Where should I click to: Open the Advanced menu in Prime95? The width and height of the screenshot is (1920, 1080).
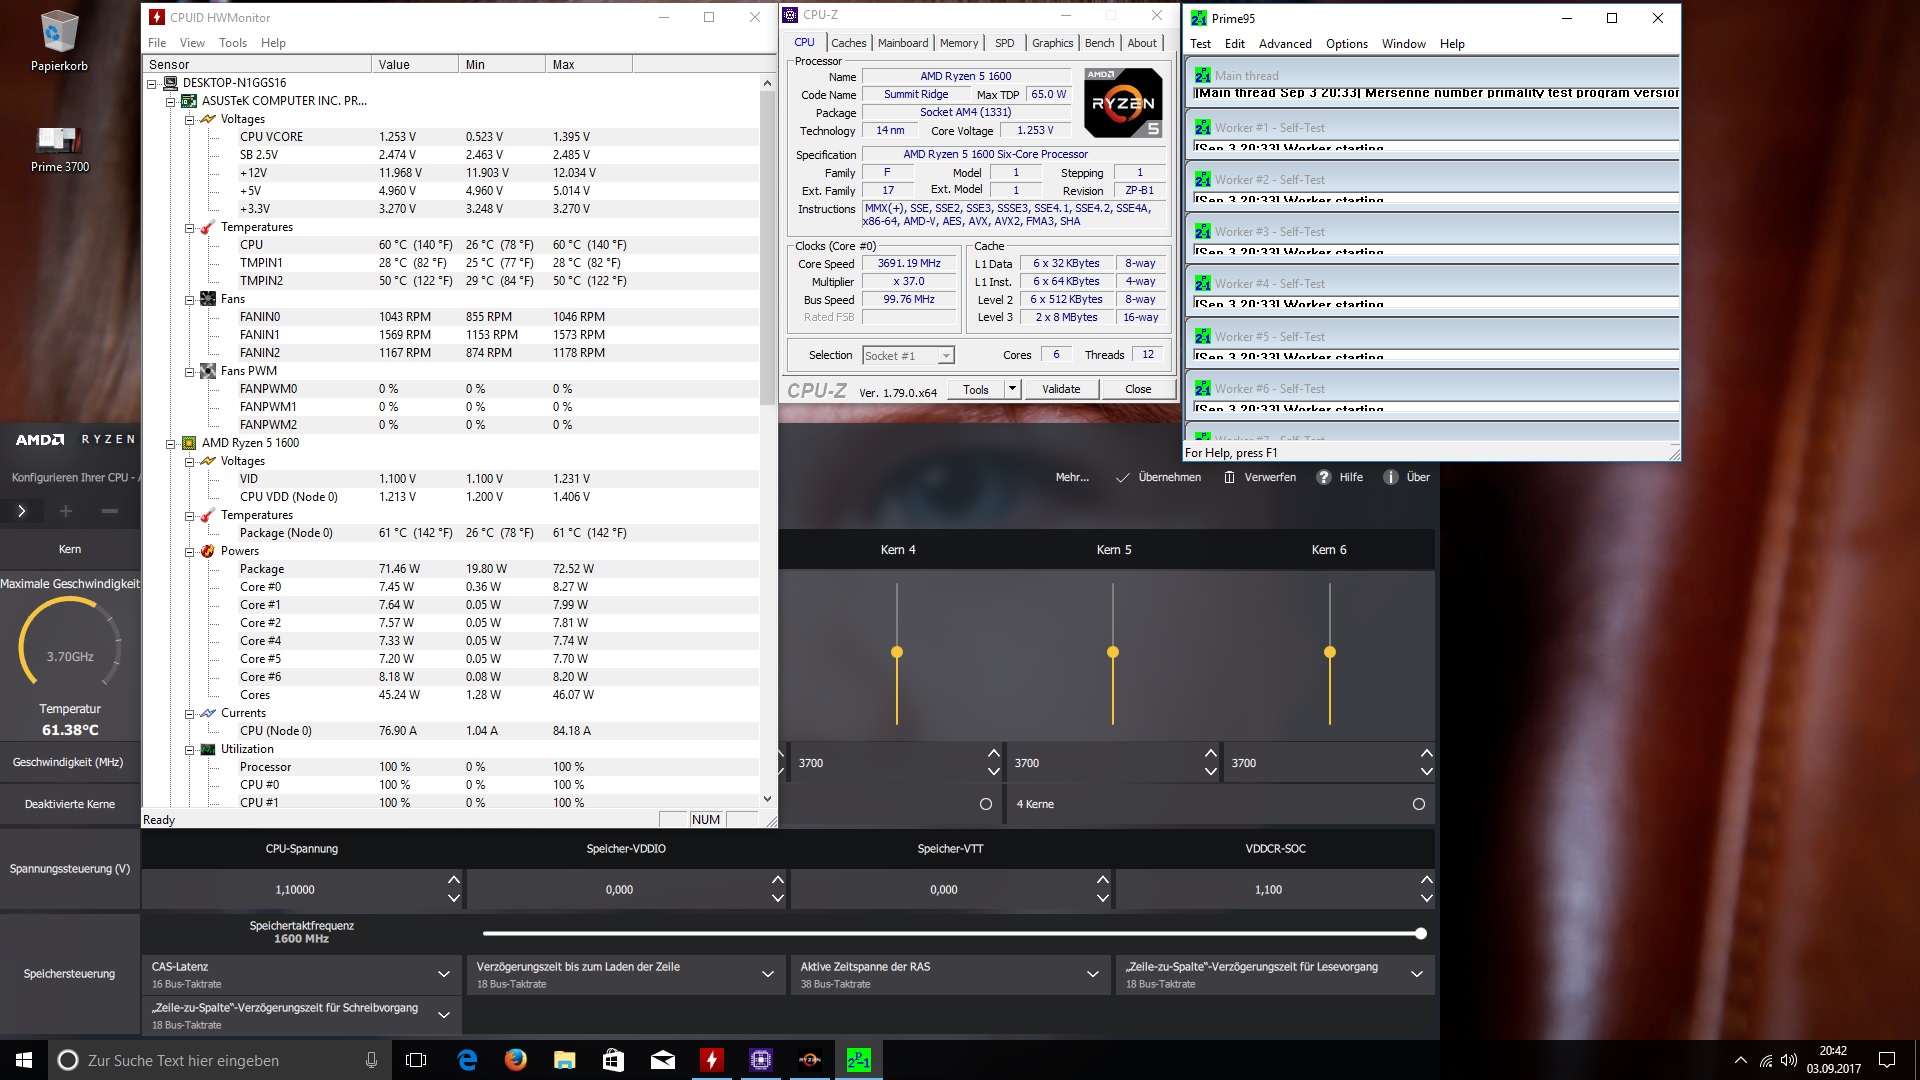(1284, 44)
